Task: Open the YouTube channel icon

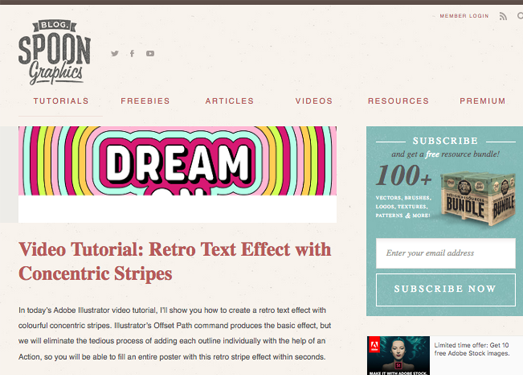Action: 150,53
